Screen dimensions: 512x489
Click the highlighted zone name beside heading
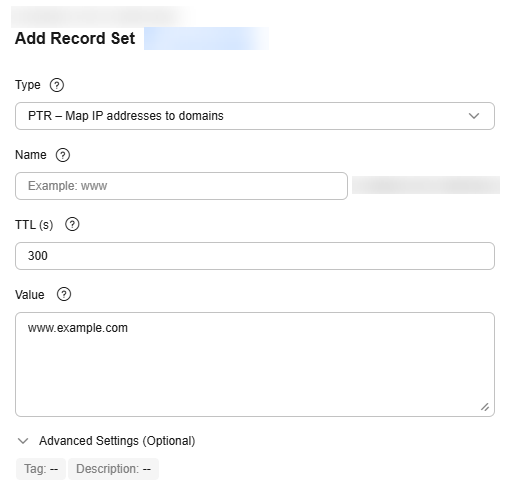tap(206, 38)
